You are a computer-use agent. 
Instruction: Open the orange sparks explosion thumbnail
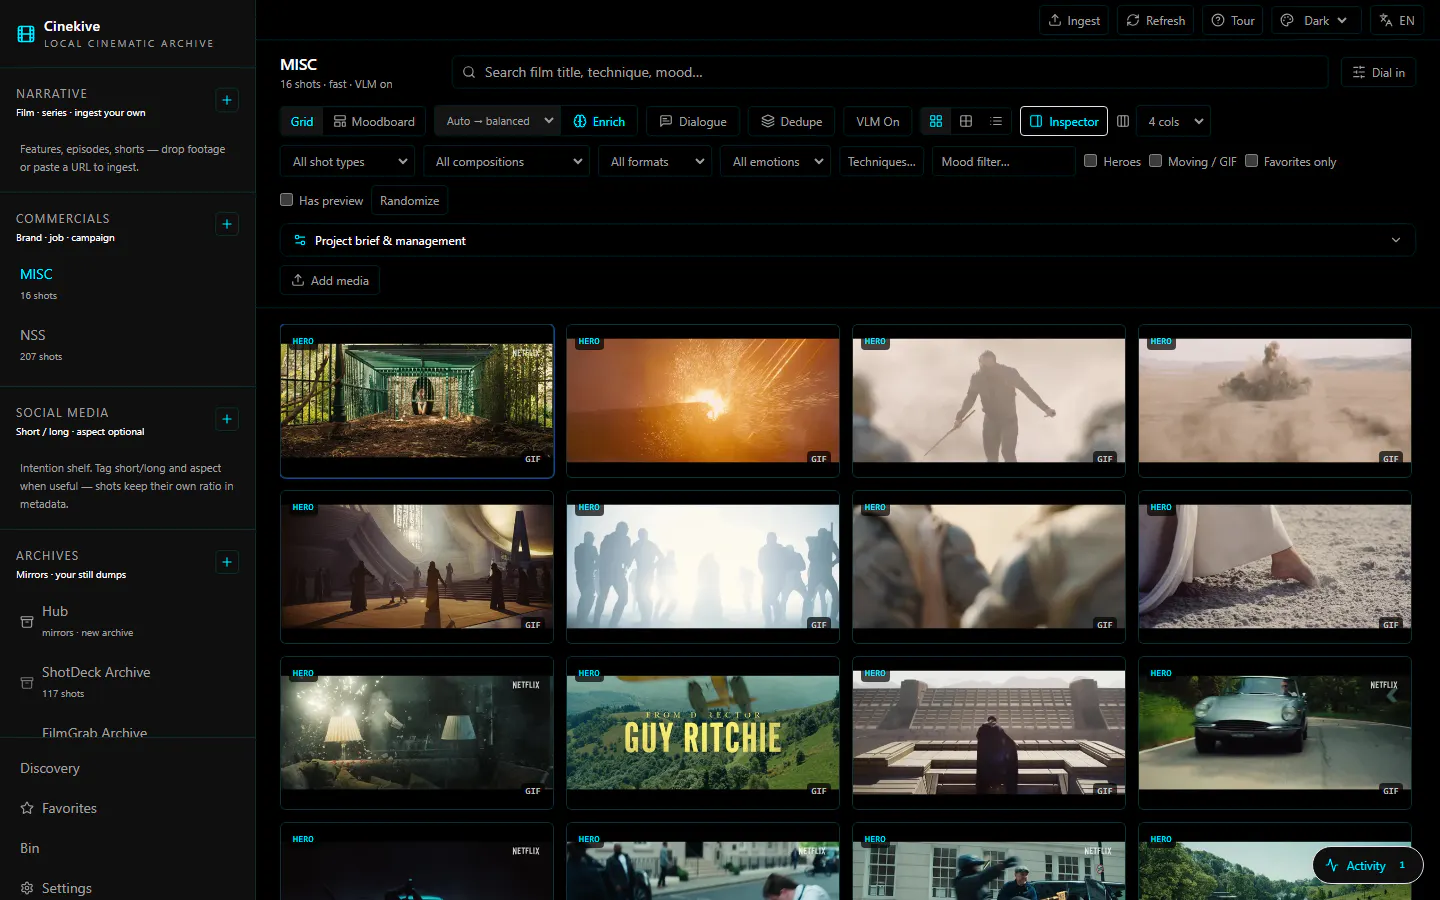click(703, 401)
